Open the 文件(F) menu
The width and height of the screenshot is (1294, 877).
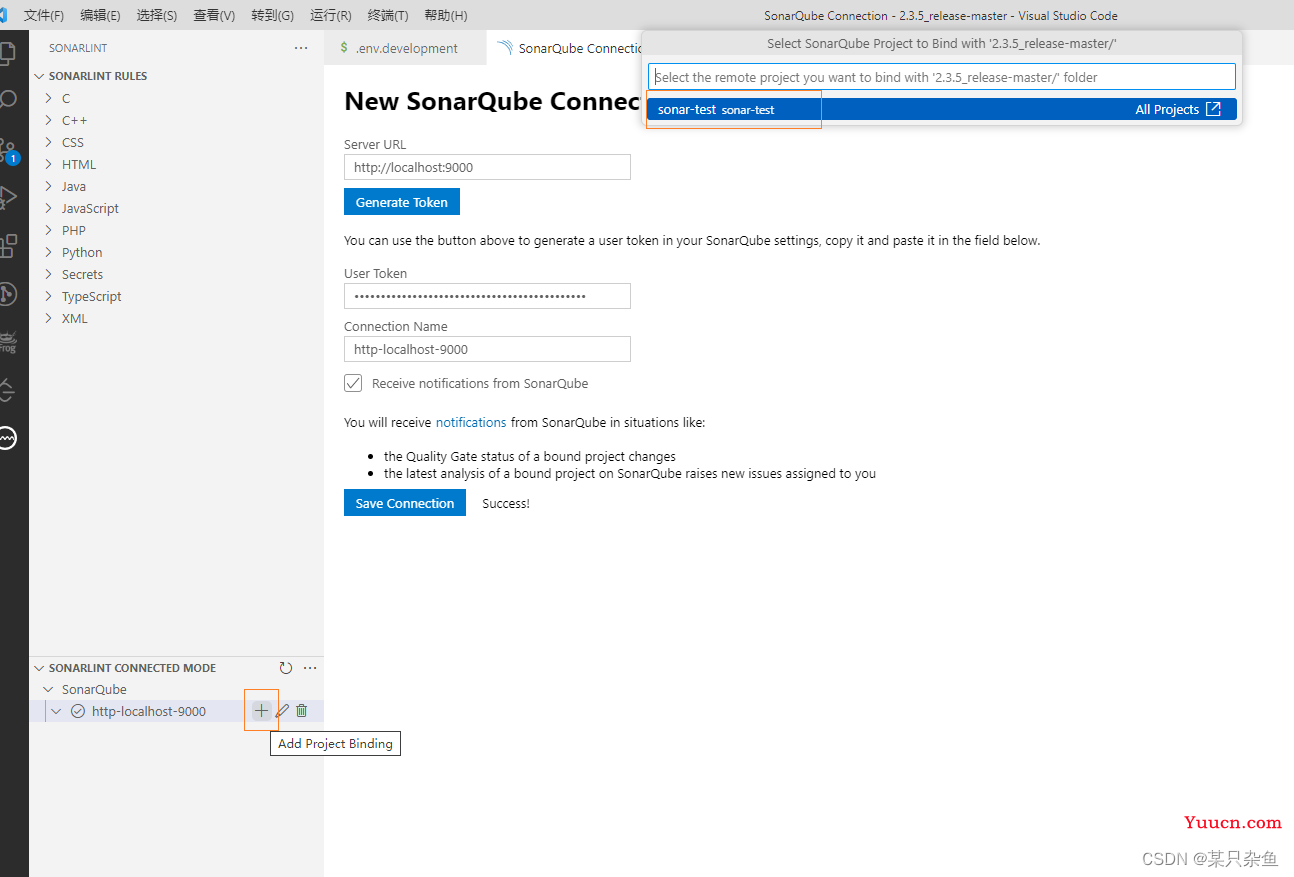pyautogui.click(x=43, y=16)
